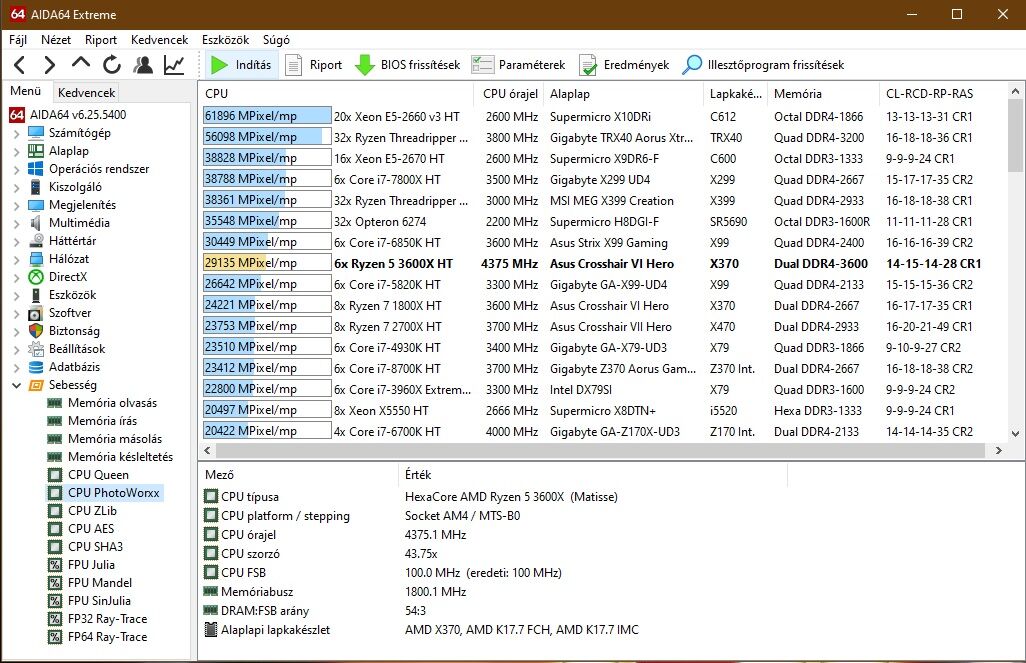
Task: Open CPU AES benchmark
Action: 91,529
